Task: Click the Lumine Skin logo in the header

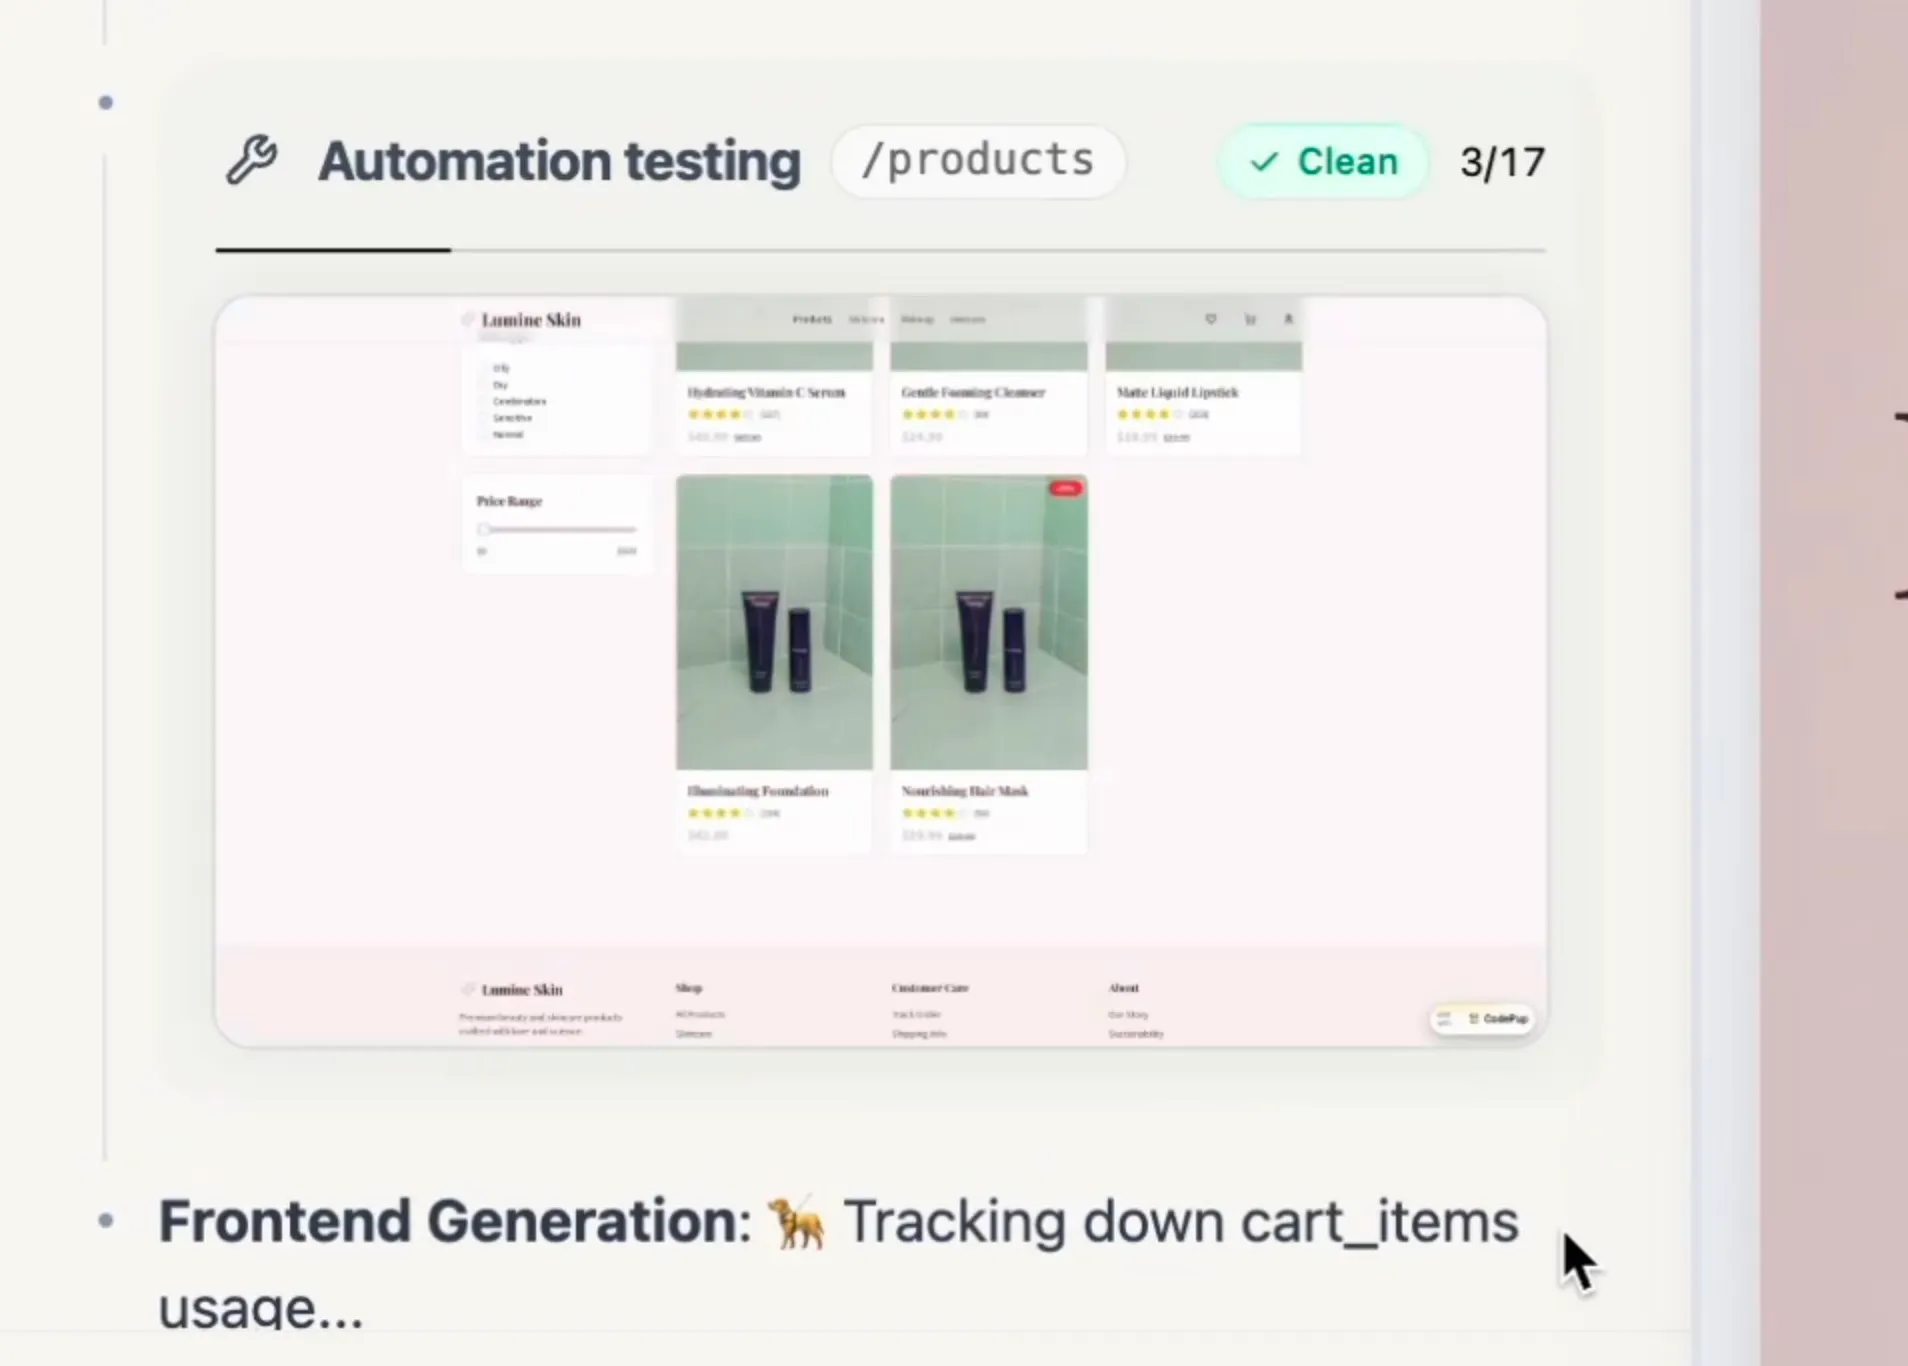Action: pos(522,320)
